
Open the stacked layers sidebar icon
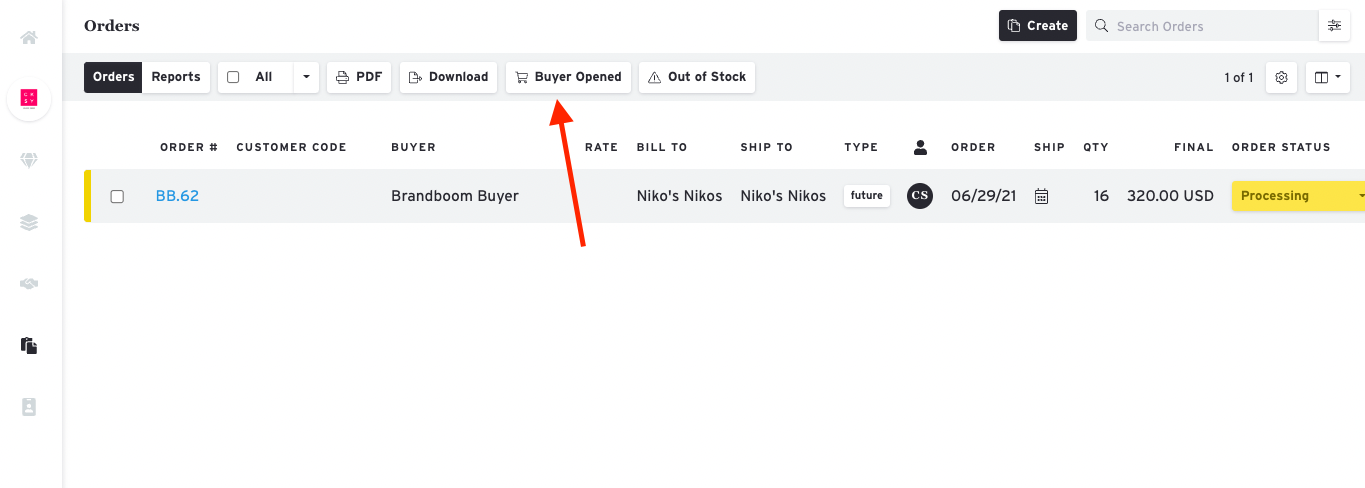pyautogui.click(x=29, y=222)
